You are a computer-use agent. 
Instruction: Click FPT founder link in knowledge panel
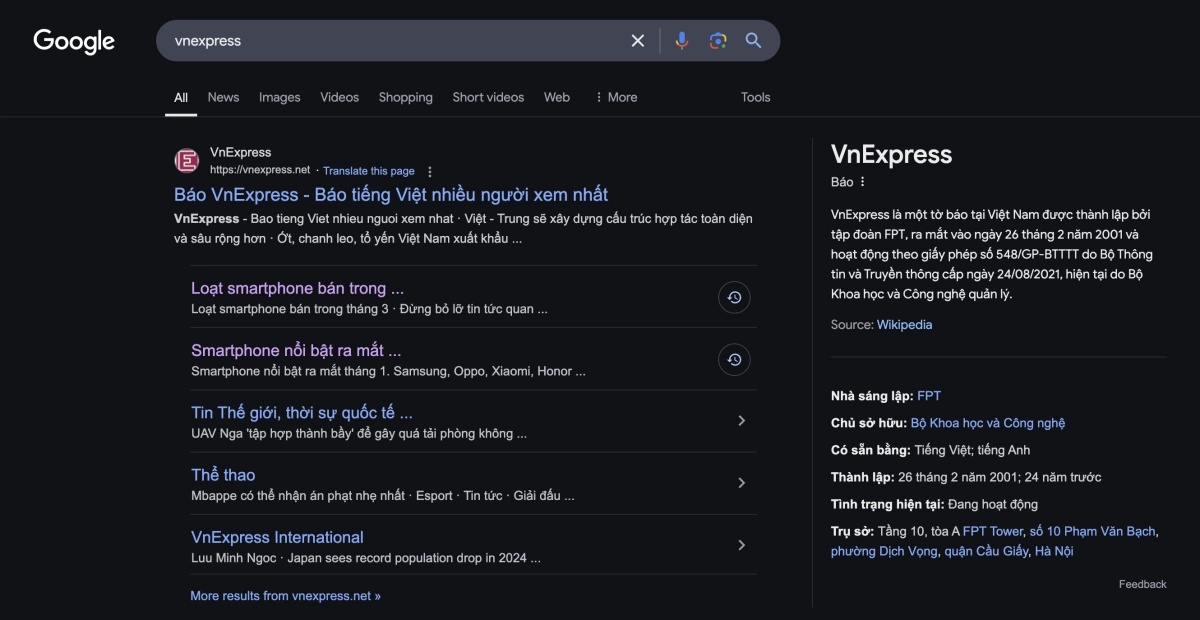pyautogui.click(x=929, y=396)
